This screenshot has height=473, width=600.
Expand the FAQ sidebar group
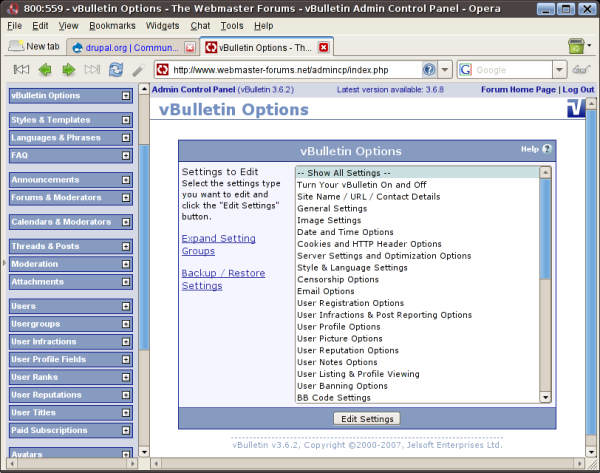pyautogui.click(x=126, y=156)
